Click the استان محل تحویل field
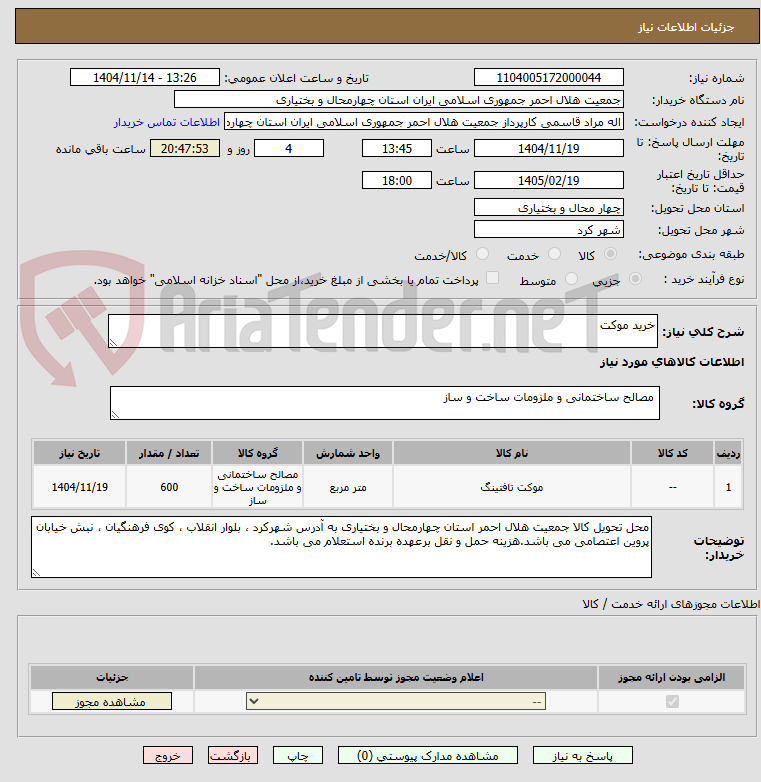Image resolution: width=761 pixels, height=782 pixels. [x=549, y=207]
